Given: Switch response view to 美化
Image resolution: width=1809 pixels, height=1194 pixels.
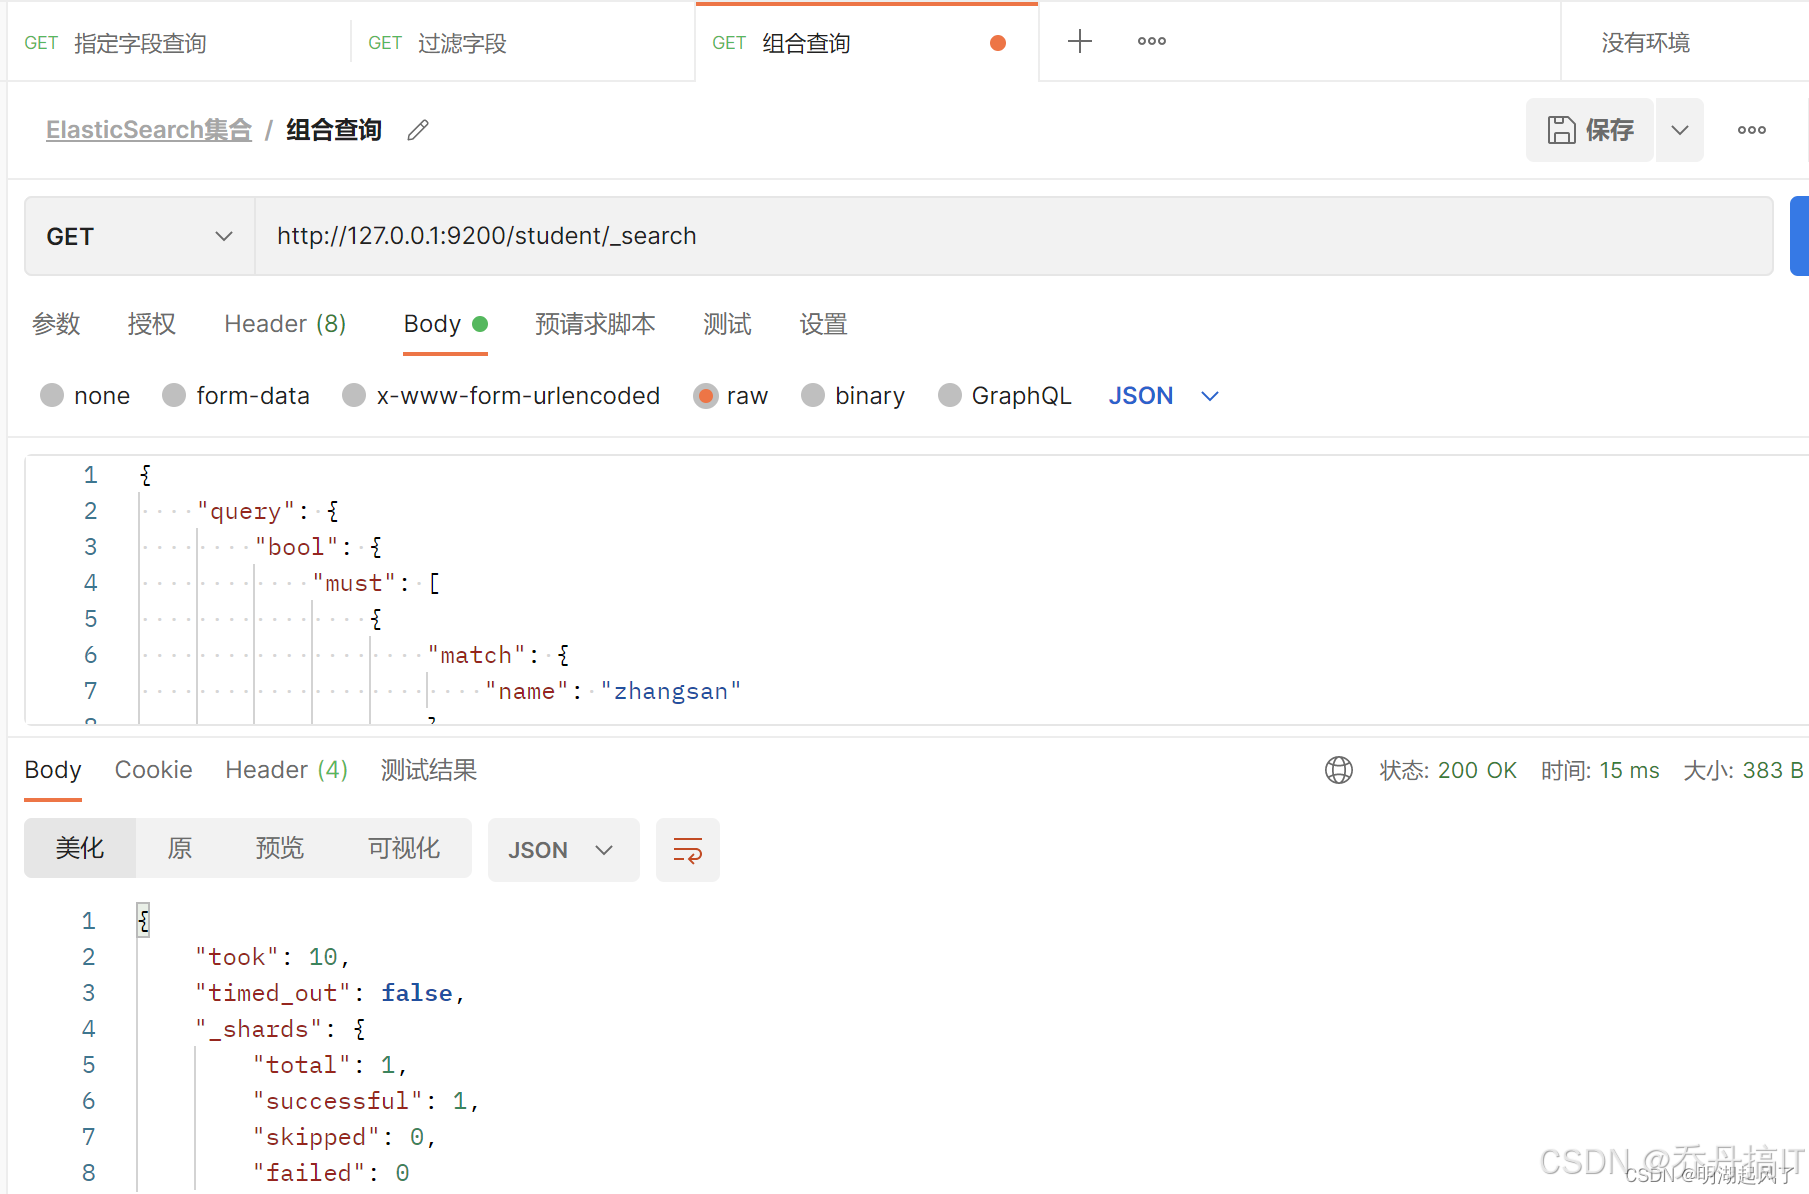Looking at the screenshot, I should coord(80,848).
